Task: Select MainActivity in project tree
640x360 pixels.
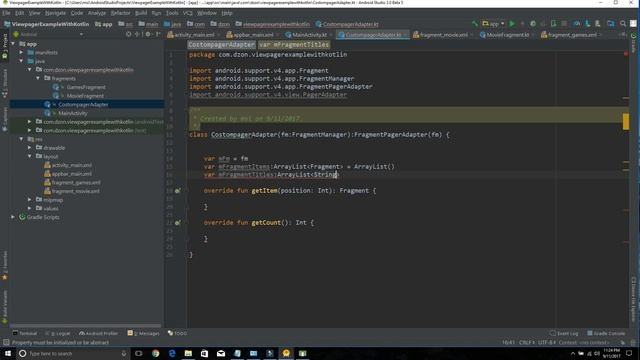Action: [72, 113]
